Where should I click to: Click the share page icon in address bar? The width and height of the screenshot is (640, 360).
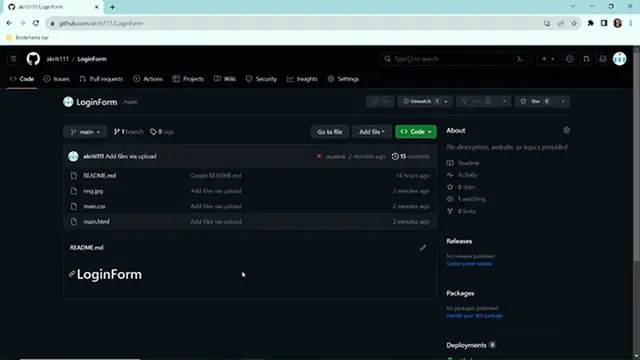click(x=560, y=23)
